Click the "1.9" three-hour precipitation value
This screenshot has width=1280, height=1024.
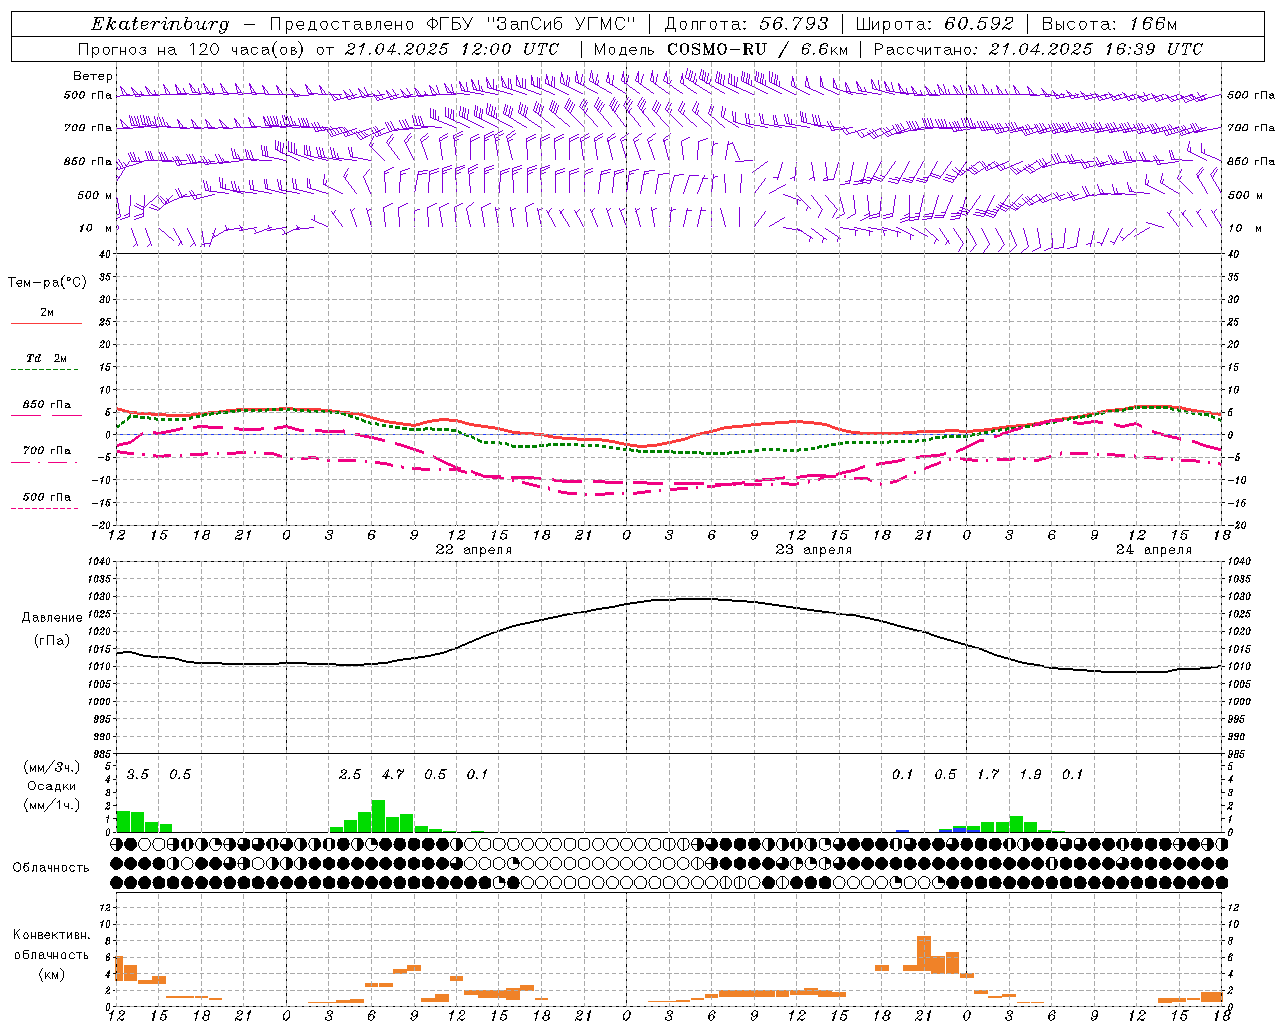tap(1030, 775)
